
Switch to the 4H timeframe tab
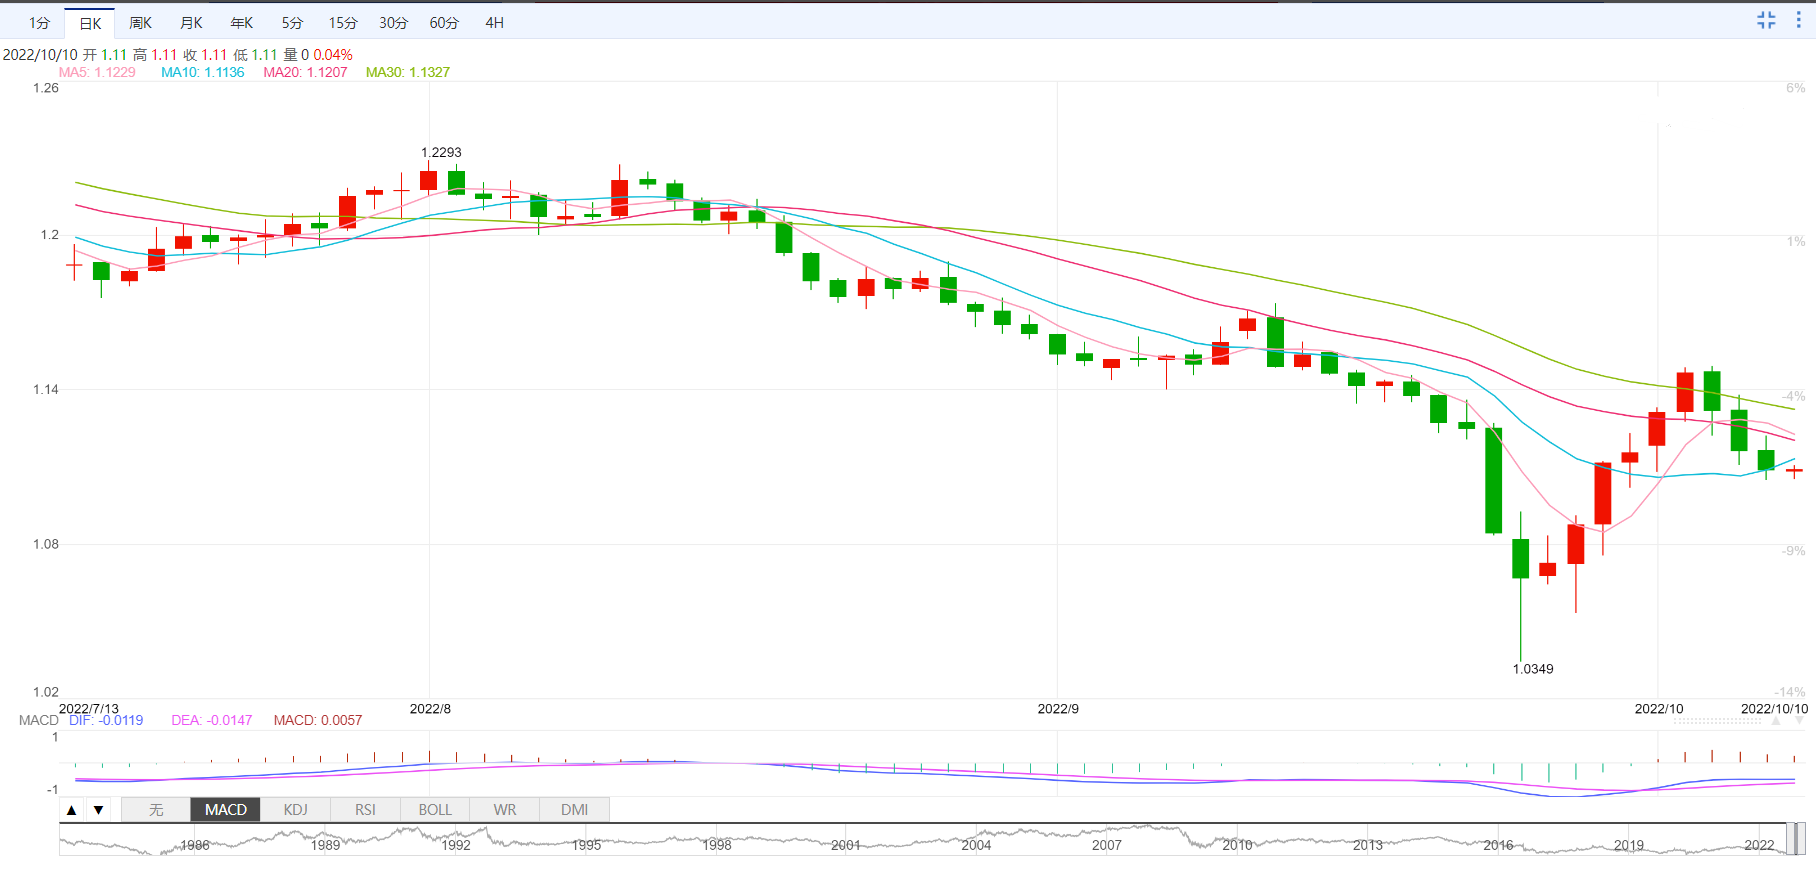pos(494,23)
